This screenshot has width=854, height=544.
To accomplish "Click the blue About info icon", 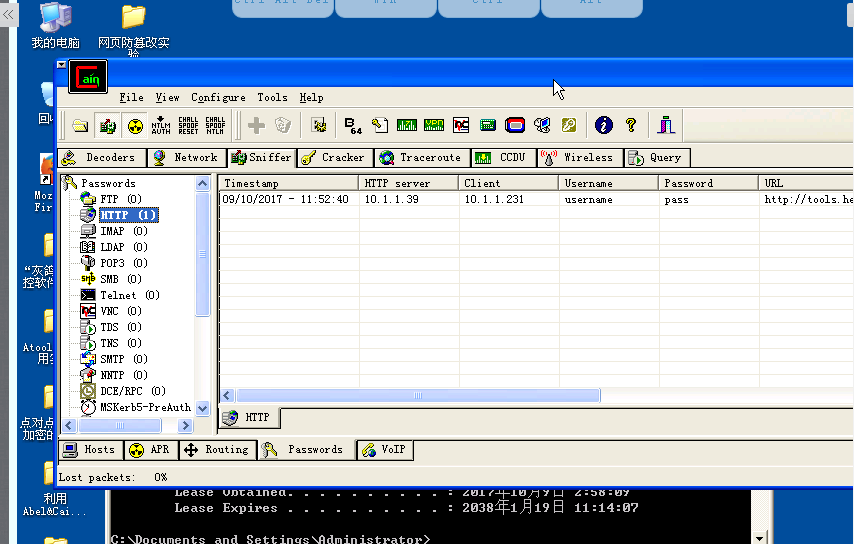I will pyautogui.click(x=603, y=126).
